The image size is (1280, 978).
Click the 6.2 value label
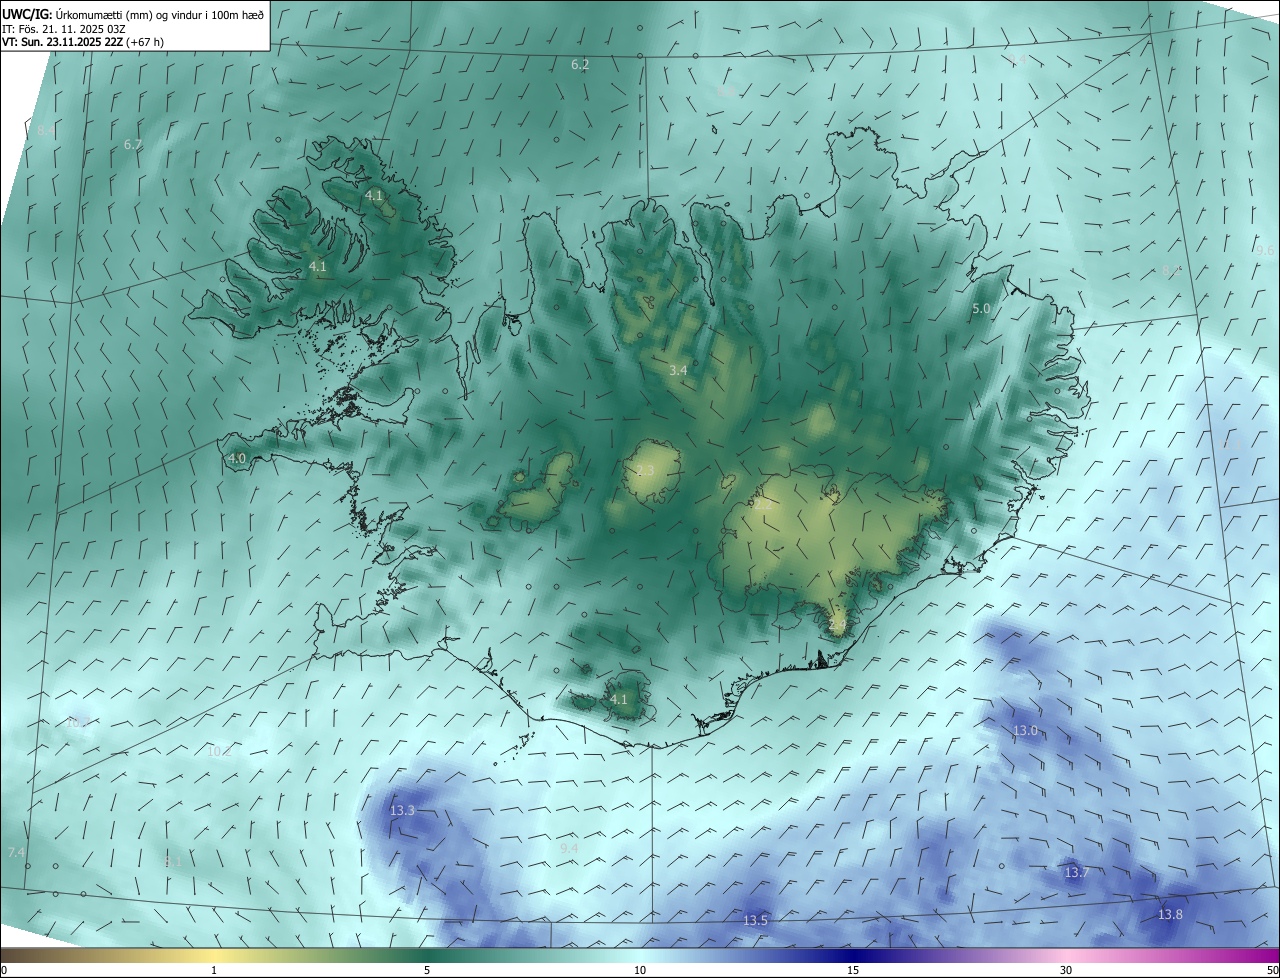point(580,65)
